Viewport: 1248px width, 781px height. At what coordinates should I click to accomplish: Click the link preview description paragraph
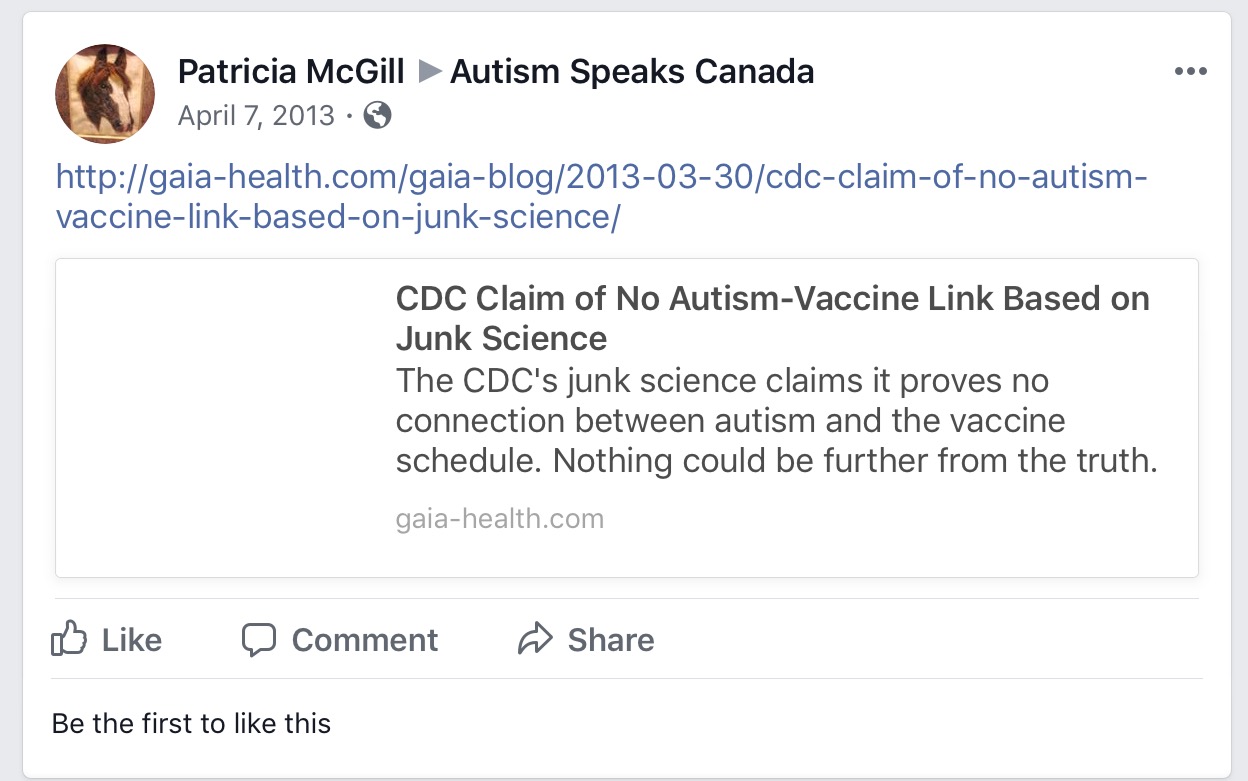pyautogui.click(x=776, y=421)
